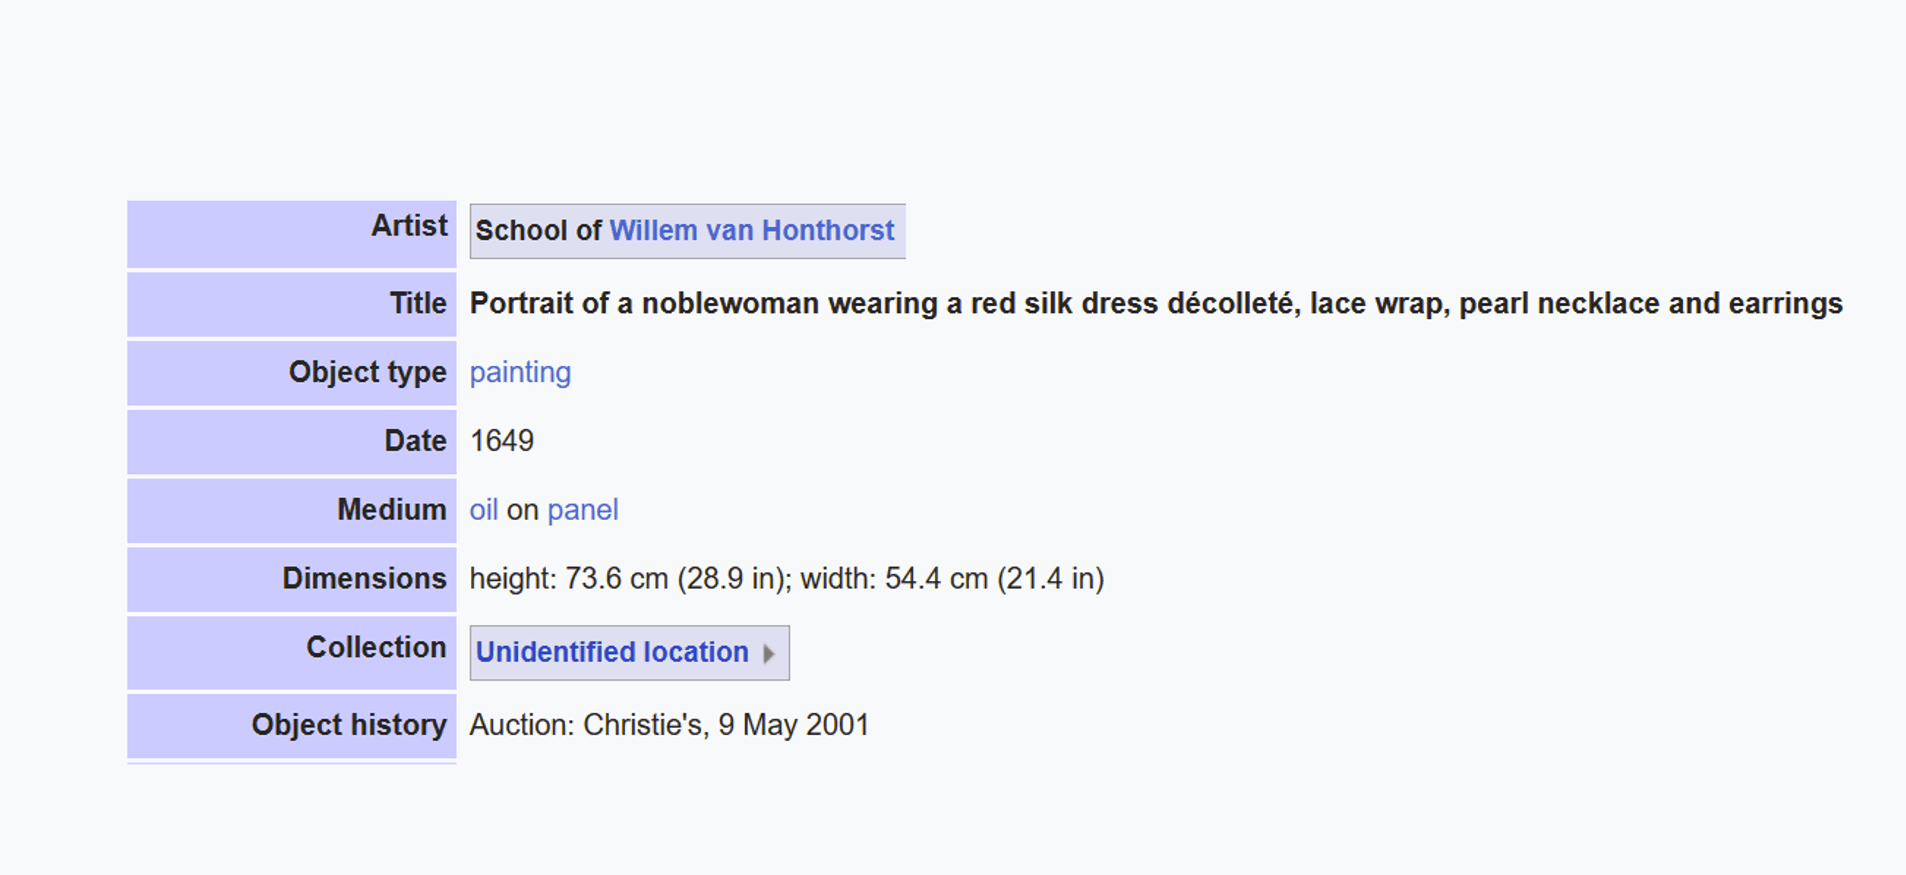Open the Unidentified location link
Screen dimensions: 1906x875
tap(612, 652)
